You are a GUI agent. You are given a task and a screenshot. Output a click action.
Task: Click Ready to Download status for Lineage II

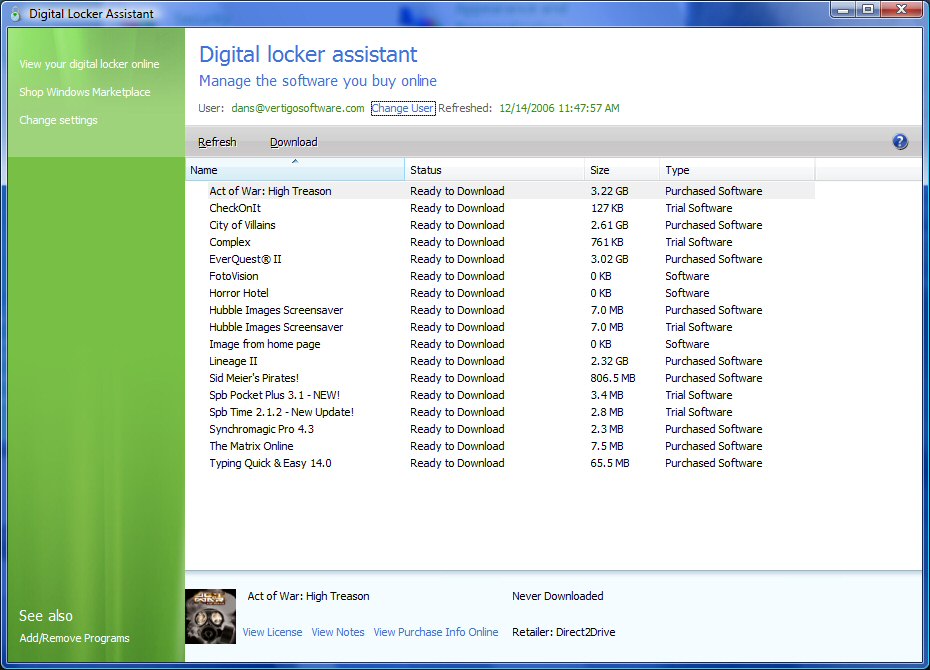point(457,361)
